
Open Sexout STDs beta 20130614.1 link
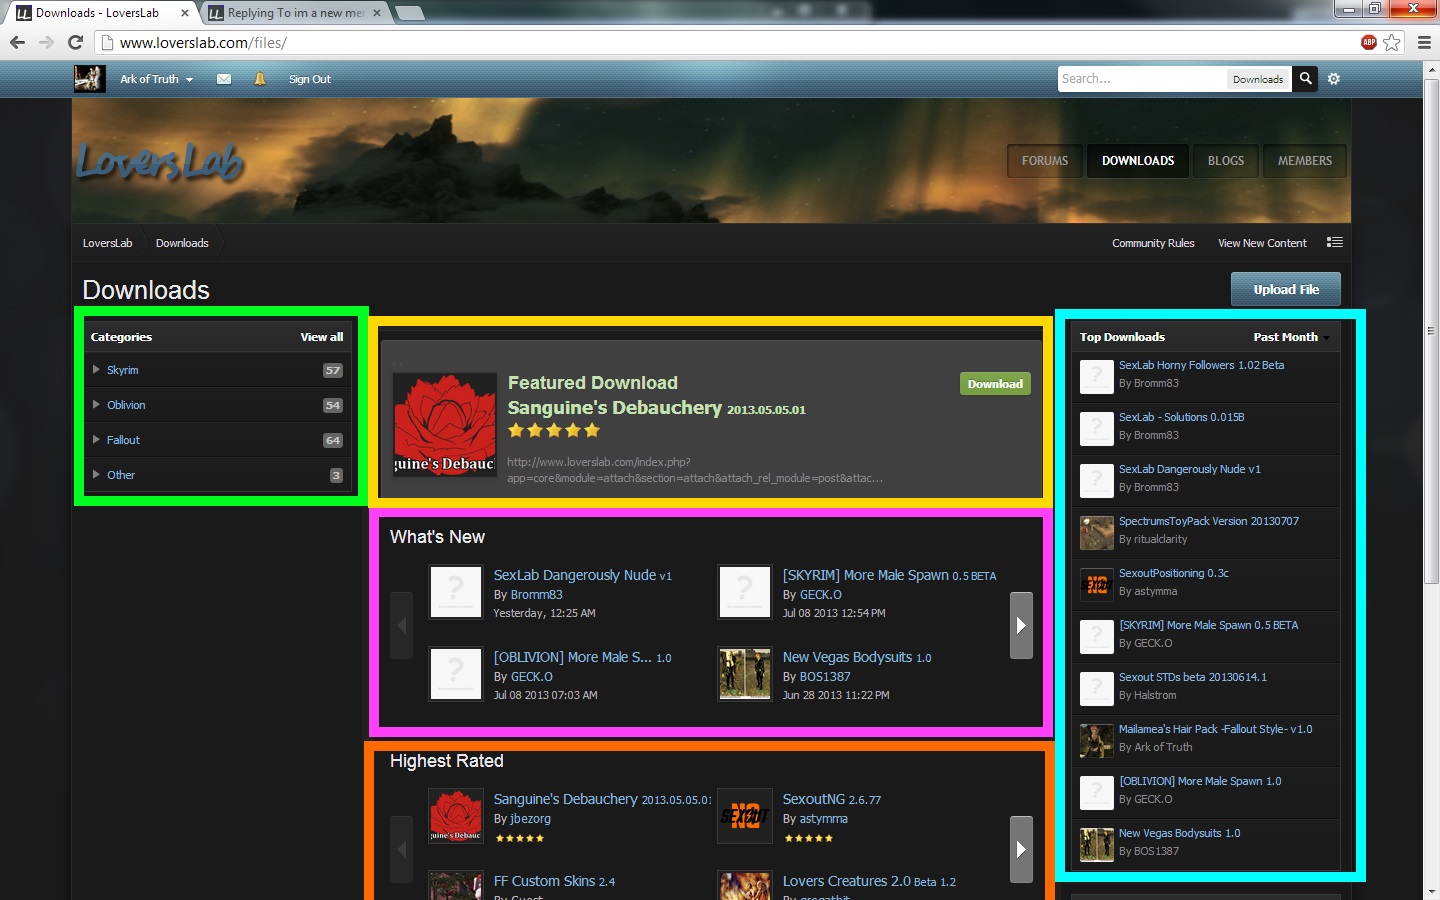(x=1192, y=677)
